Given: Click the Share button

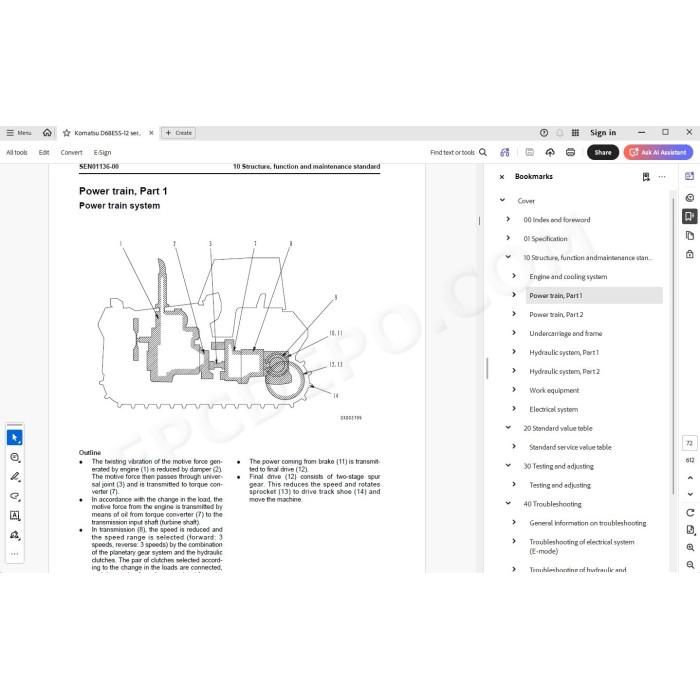Looking at the screenshot, I should click(x=603, y=152).
